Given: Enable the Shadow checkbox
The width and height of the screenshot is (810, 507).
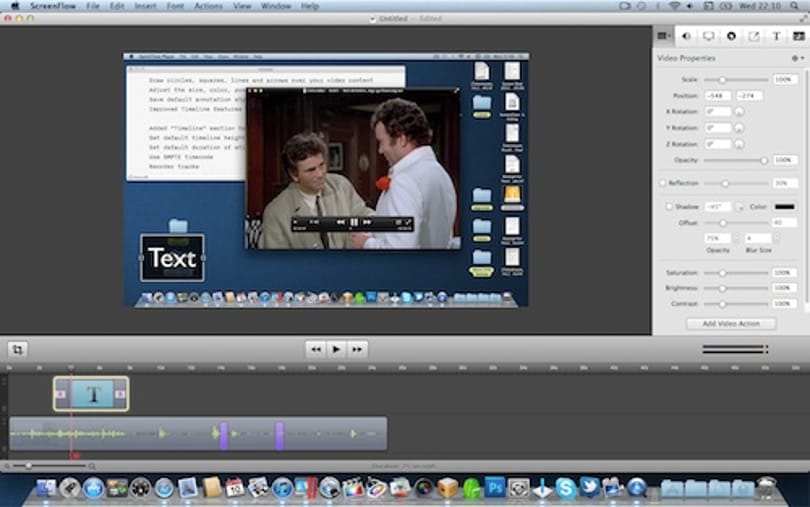Looking at the screenshot, I should click(668, 206).
